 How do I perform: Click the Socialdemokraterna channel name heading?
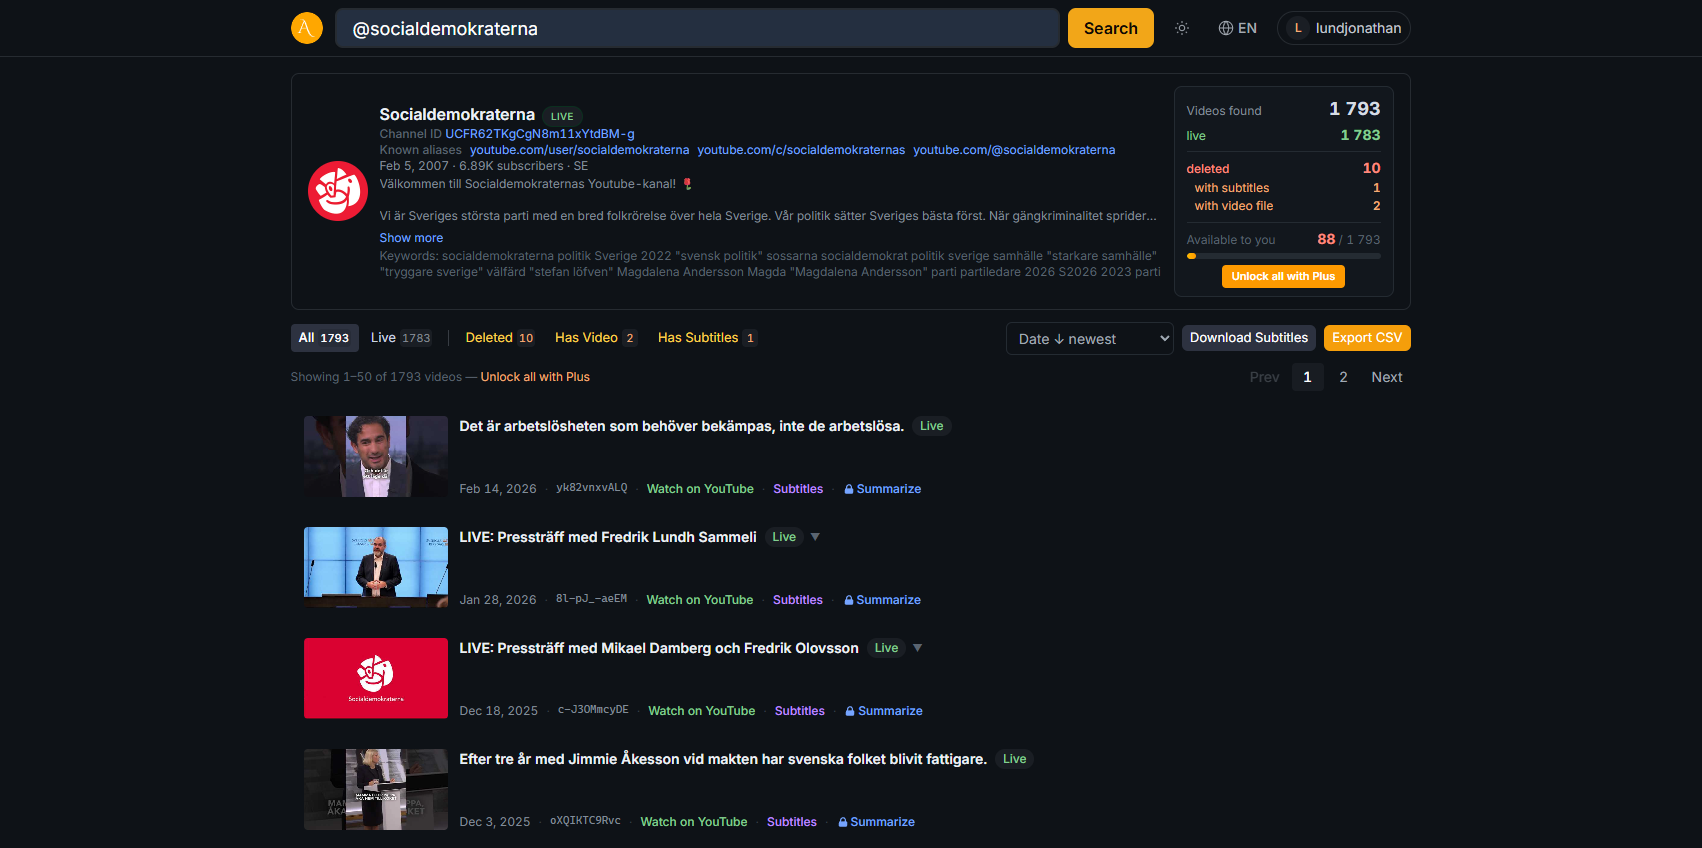[x=457, y=115]
